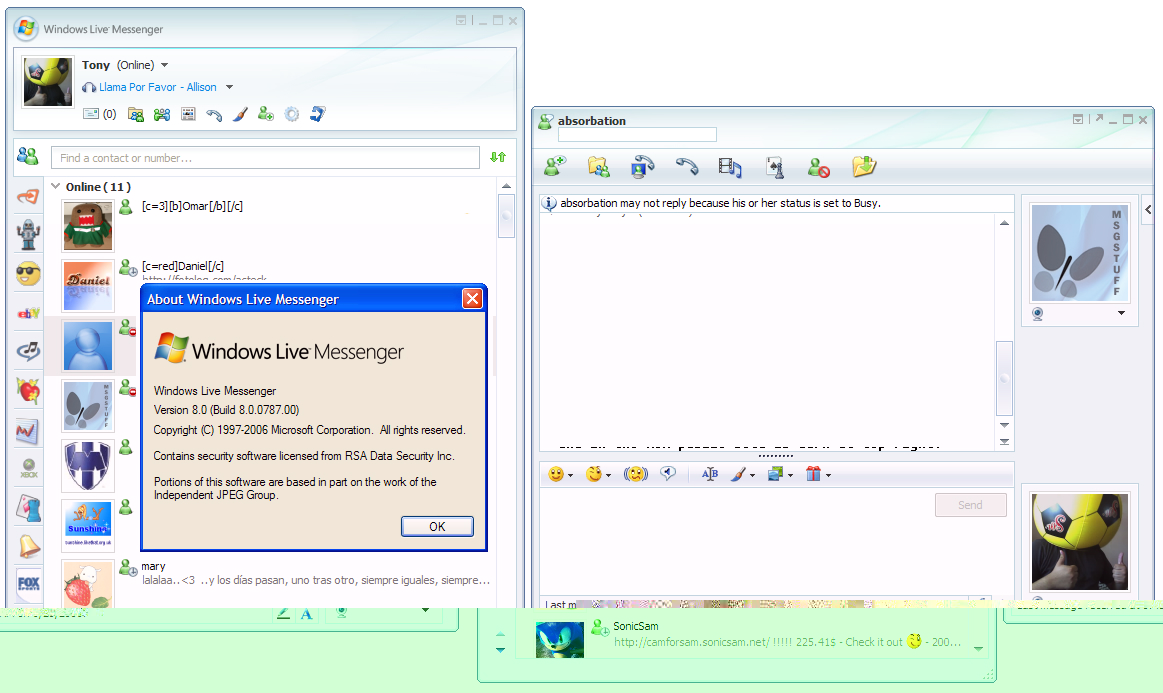
Task: Click the Llama Por Favor - Allison song link
Action: pos(158,87)
